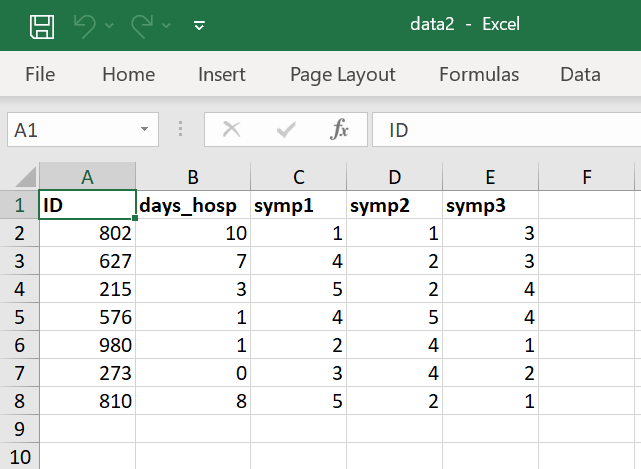Open Customize Quick Access Toolbar dropdown
Viewport: 641px width, 469px height.
coord(199,26)
